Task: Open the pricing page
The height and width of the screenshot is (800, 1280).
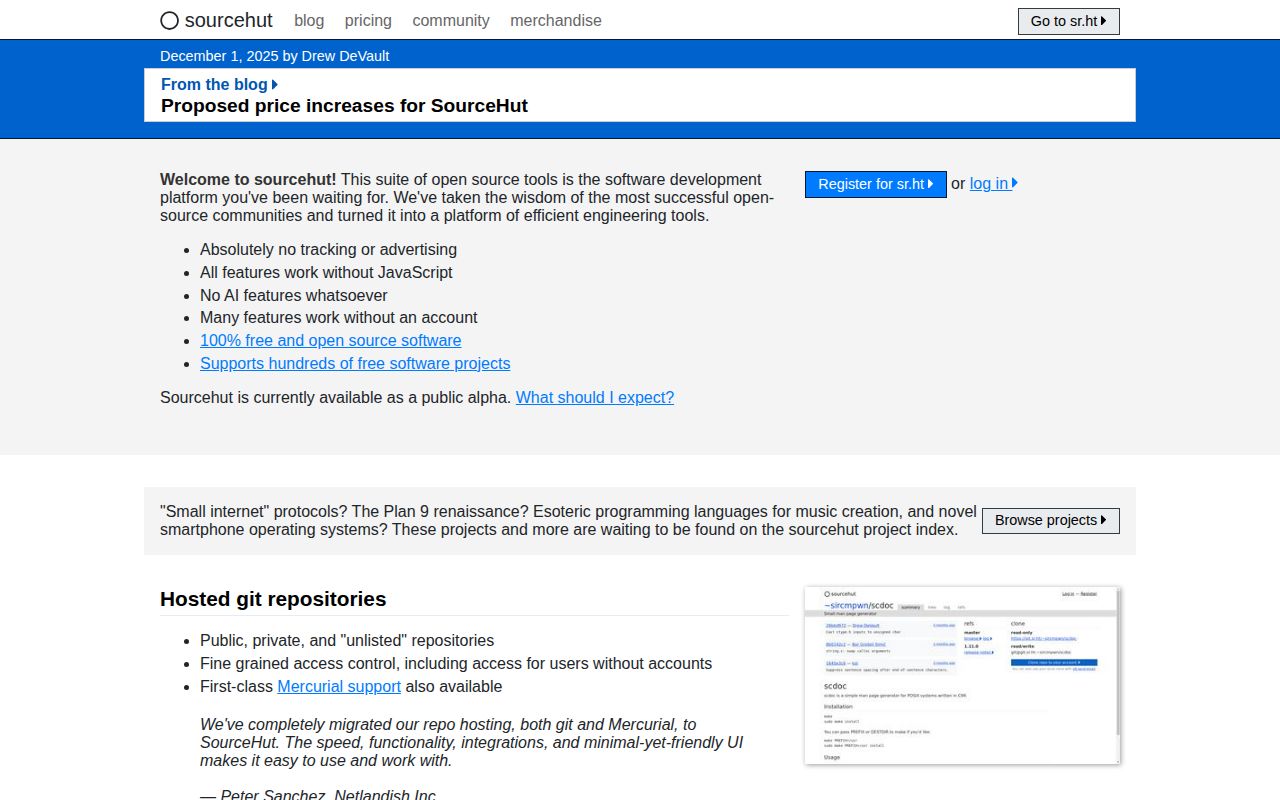Action: tap(368, 21)
